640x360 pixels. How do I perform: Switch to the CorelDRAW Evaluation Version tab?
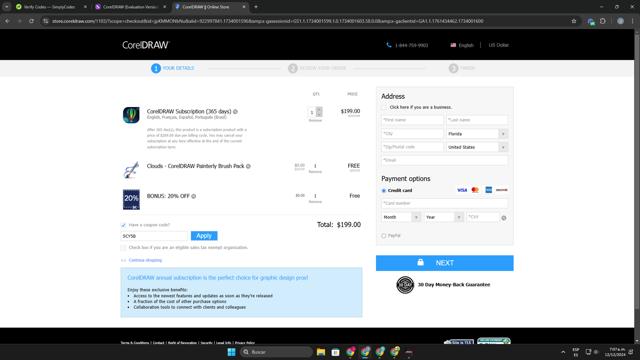(131, 7)
